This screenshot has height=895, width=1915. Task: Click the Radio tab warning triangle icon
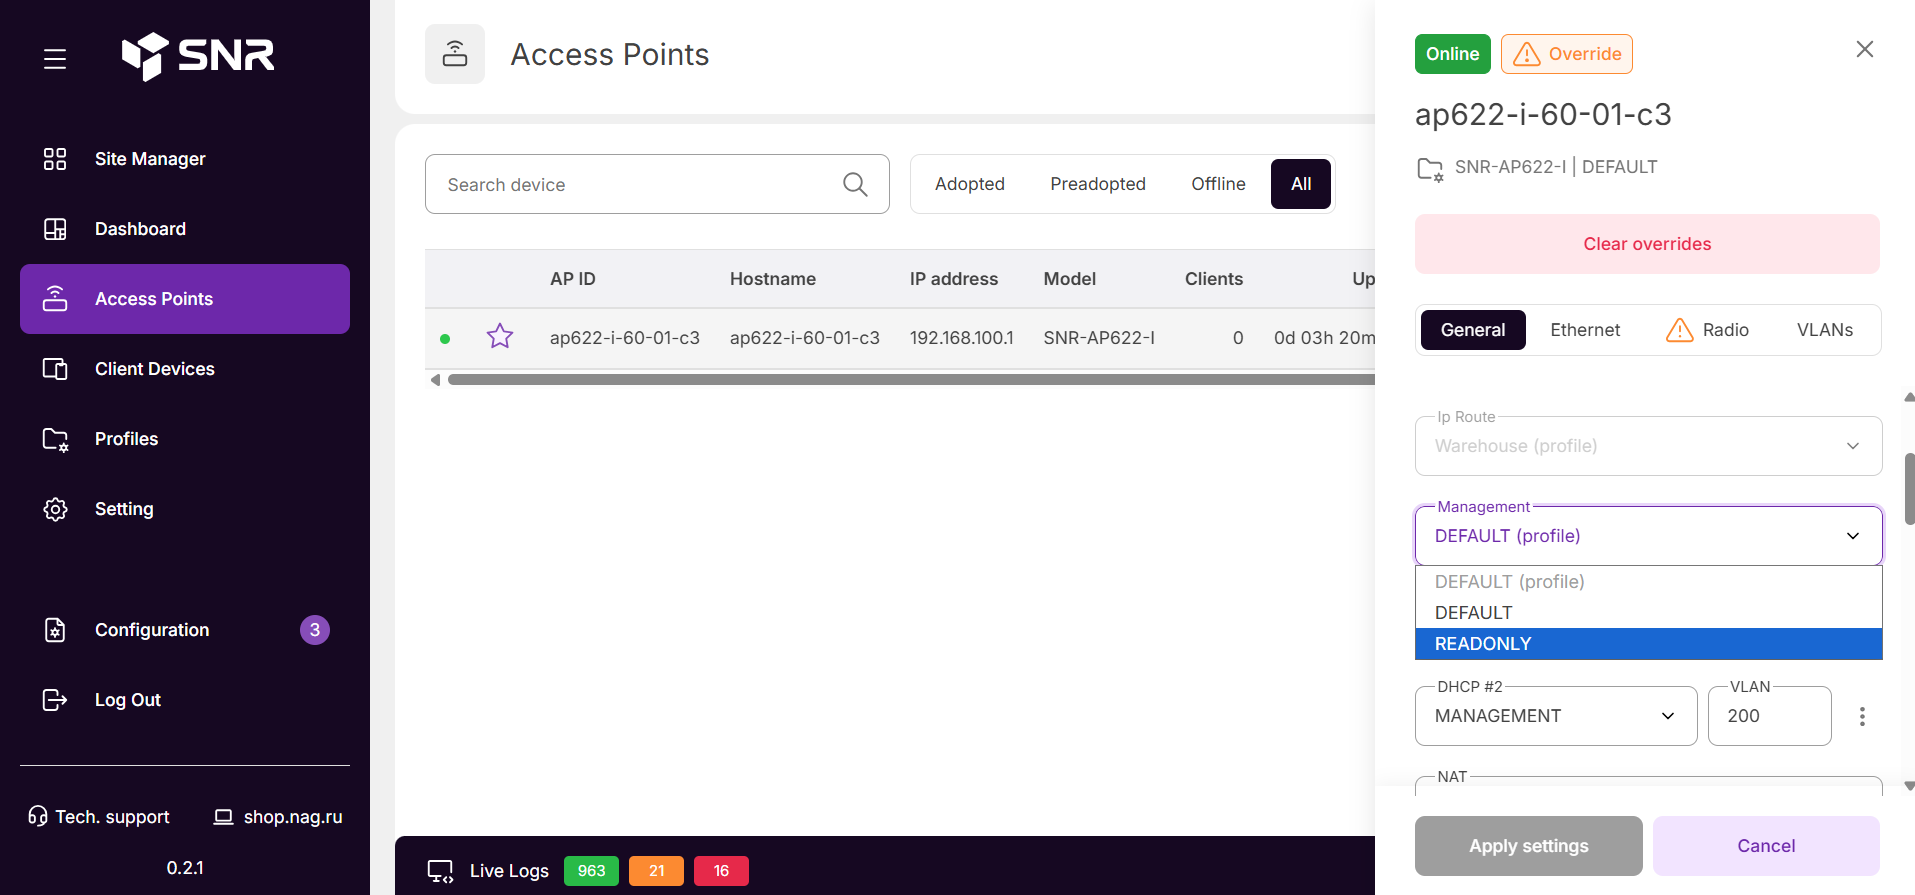pos(1680,330)
